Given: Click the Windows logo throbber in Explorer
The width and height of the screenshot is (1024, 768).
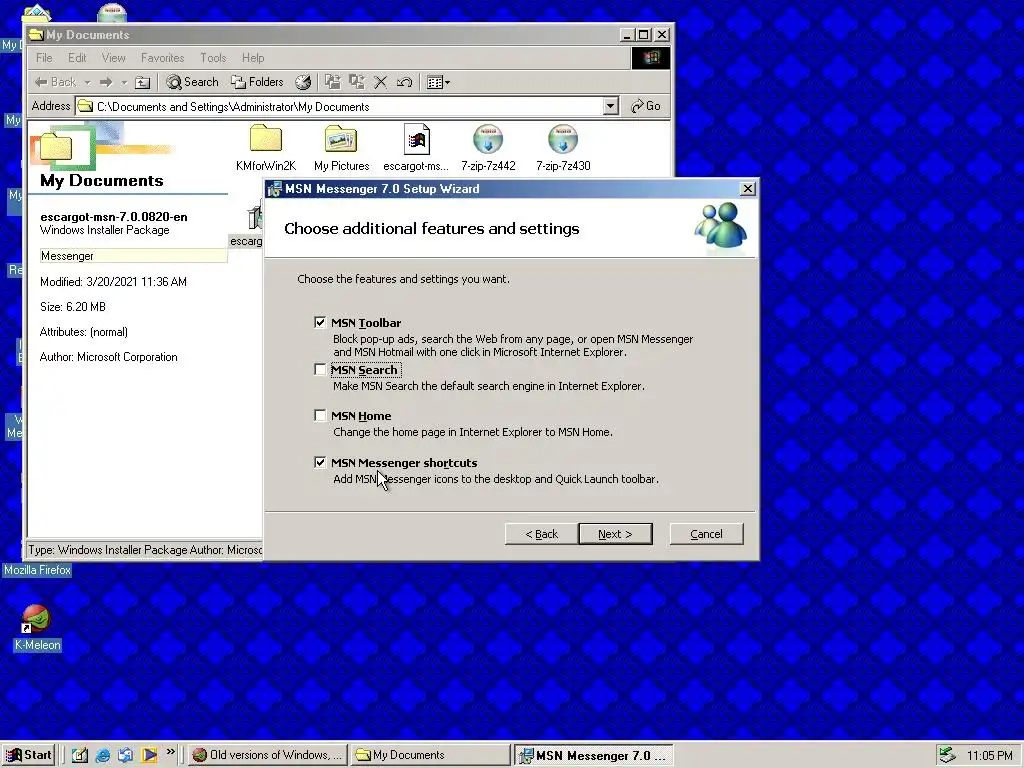Looking at the screenshot, I should [x=650, y=57].
